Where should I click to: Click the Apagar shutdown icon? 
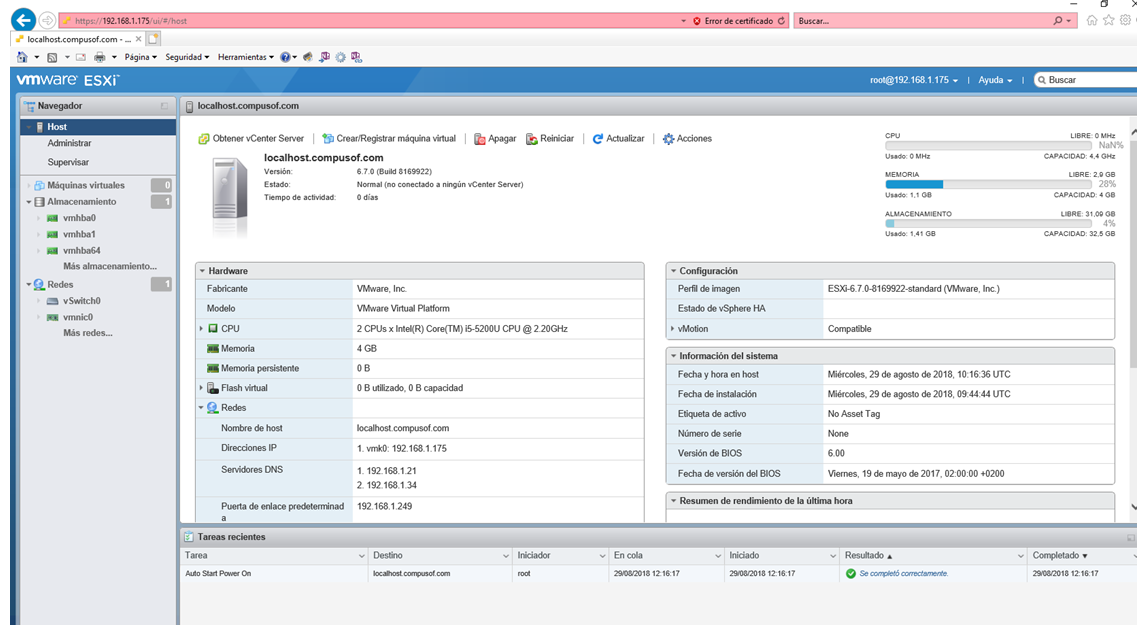pos(480,139)
